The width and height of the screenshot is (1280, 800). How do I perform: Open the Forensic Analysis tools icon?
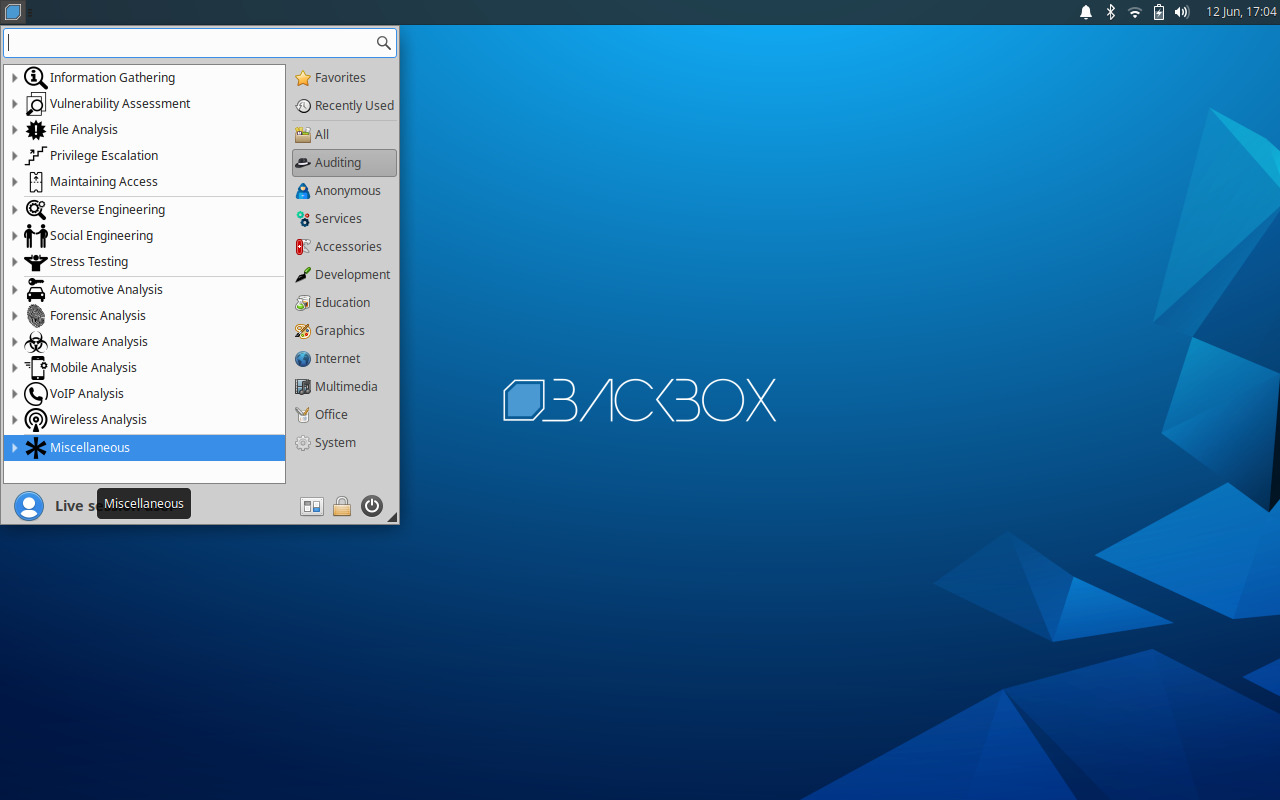(x=35, y=315)
